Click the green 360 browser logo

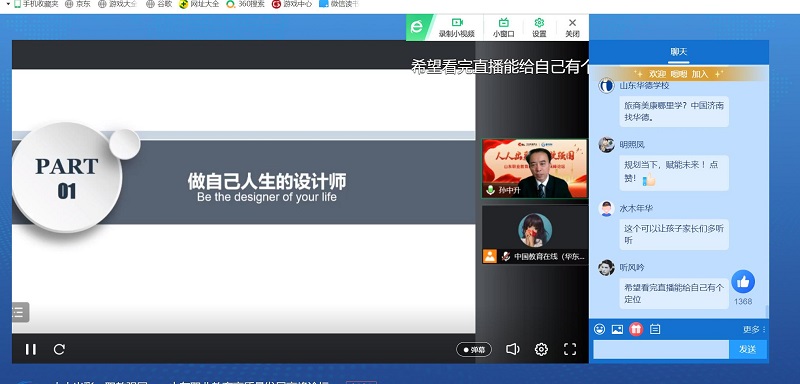click(417, 27)
